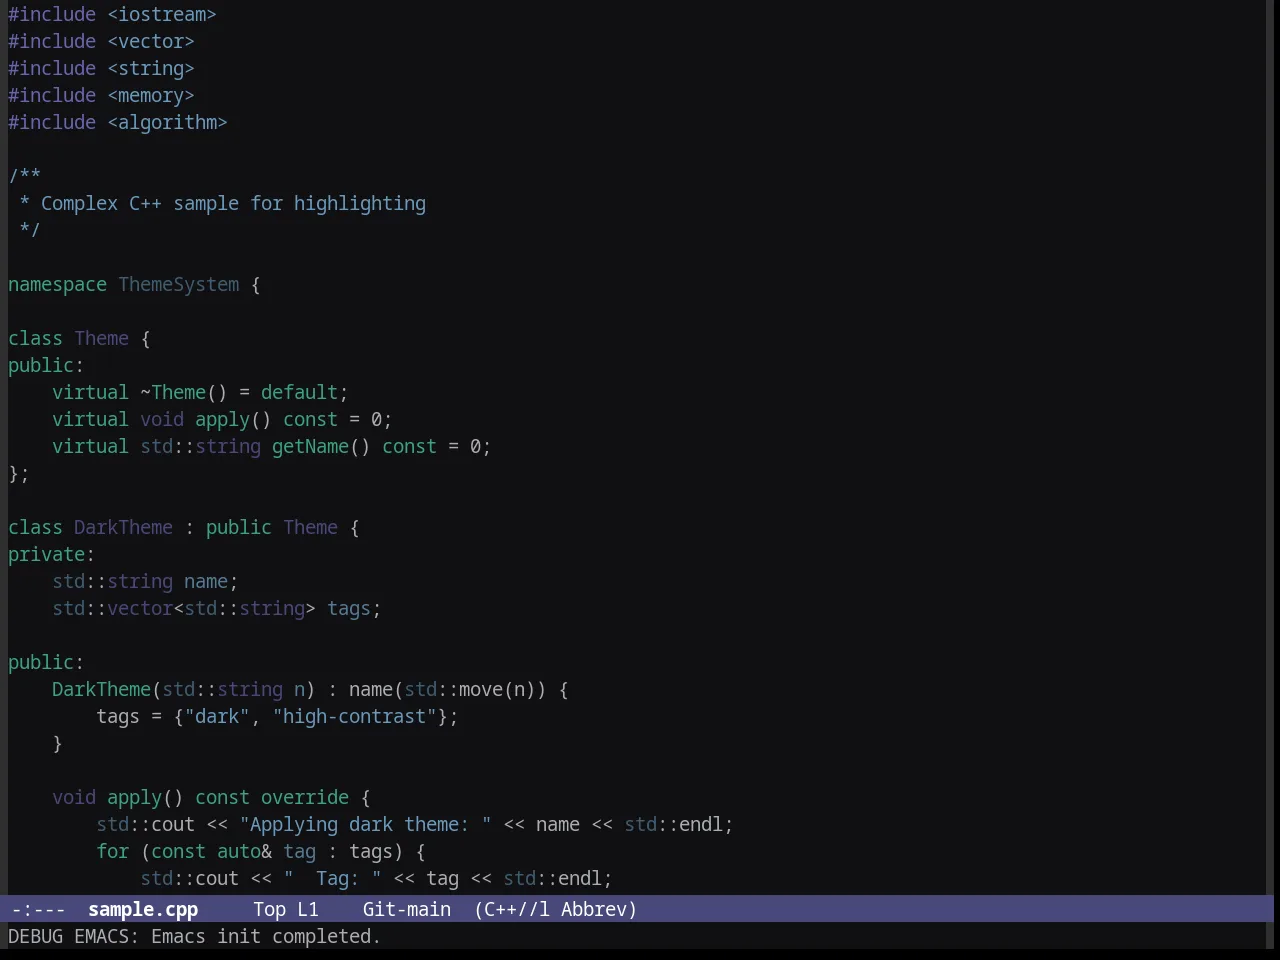
Task: Click the Abbrev minor mode indicator
Action: coord(598,909)
